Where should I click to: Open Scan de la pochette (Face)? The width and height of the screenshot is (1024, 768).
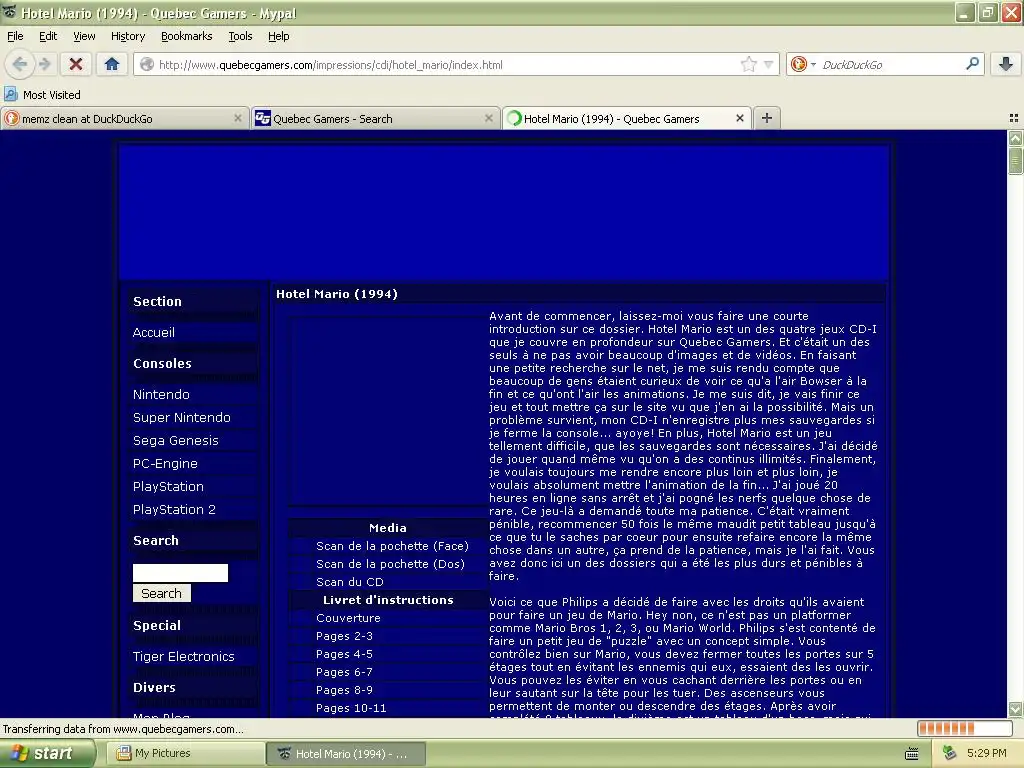tap(392, 546)
